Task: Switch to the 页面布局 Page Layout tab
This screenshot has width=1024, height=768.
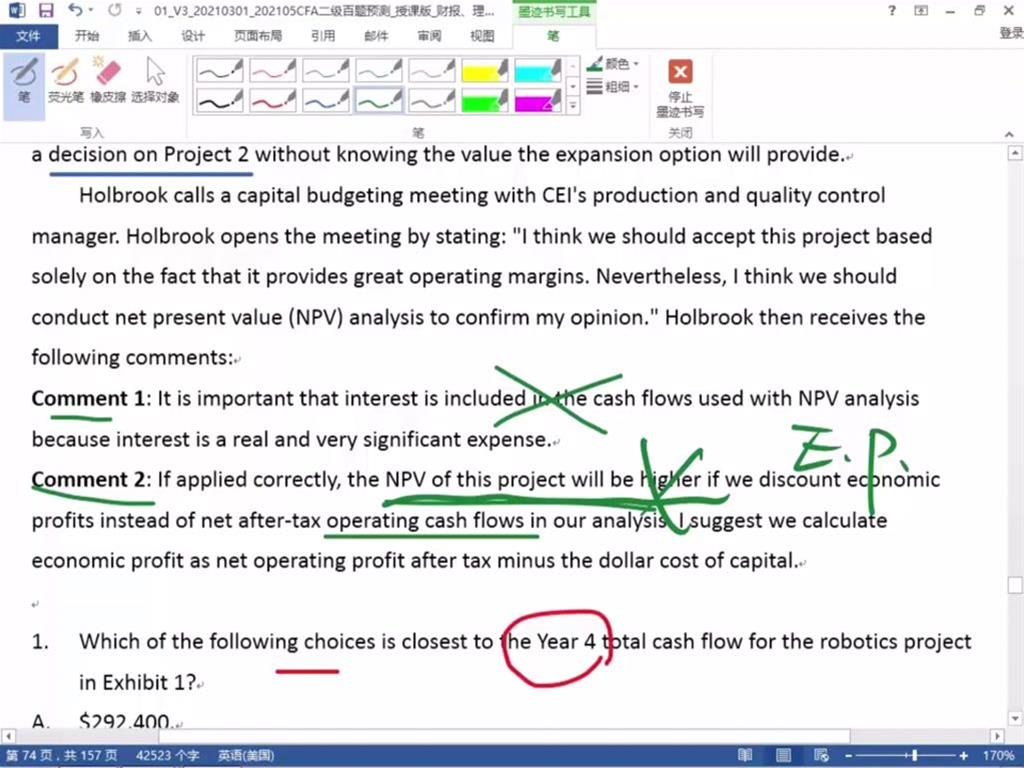Action: (258, 36)
